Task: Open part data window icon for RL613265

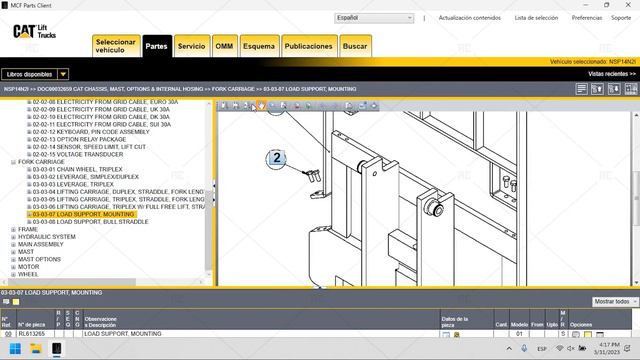Action: pyautogui.click(x=446, y=335)
